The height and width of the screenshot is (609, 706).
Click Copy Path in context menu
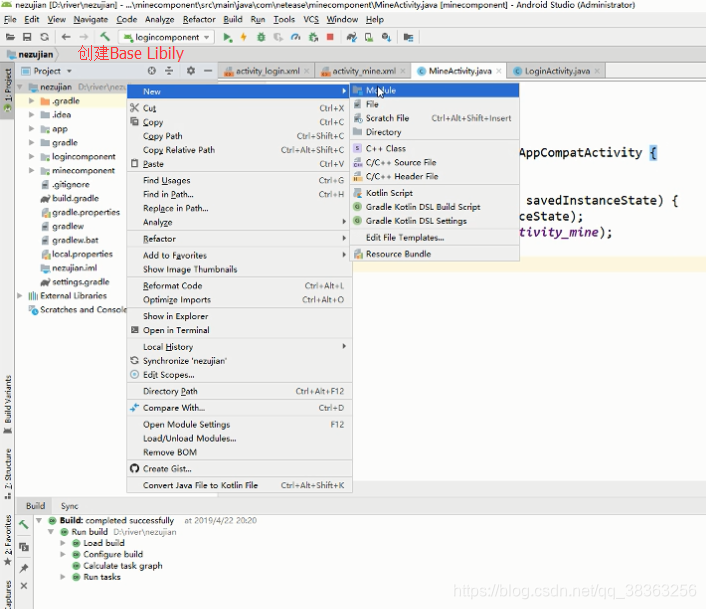coord(239,136)
